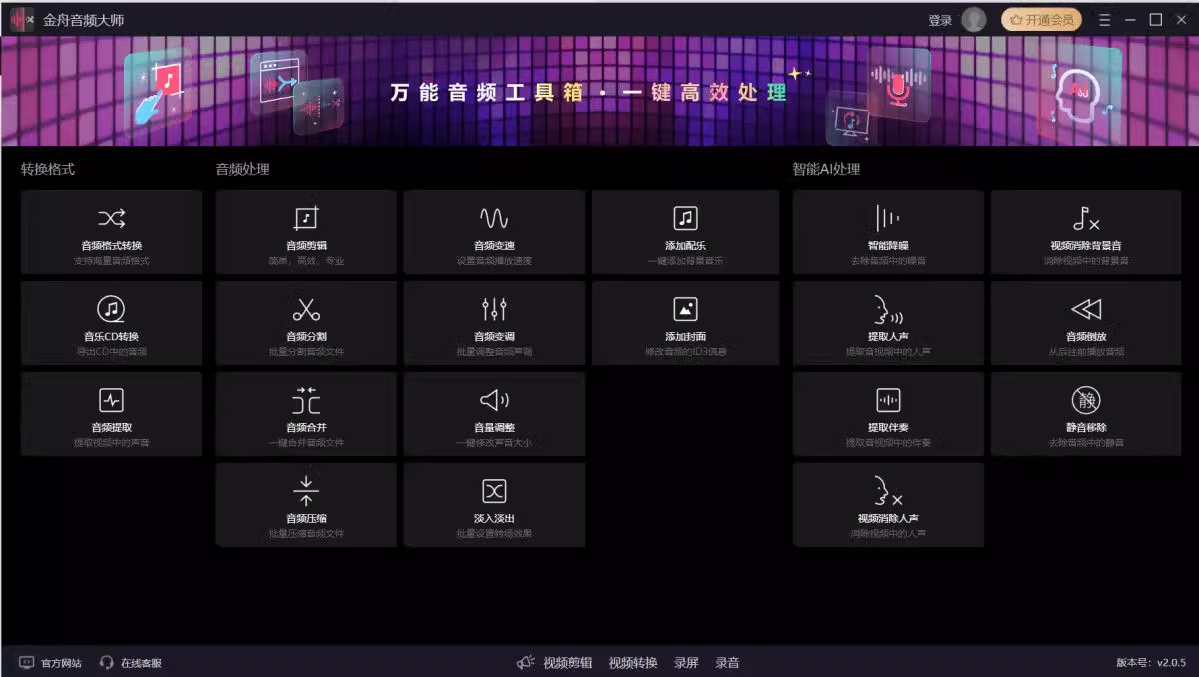The height and width of the screenshot is (677, 1199).
Task: Open the 提取人声 vocal extraction tool
Action: point(888,323)
